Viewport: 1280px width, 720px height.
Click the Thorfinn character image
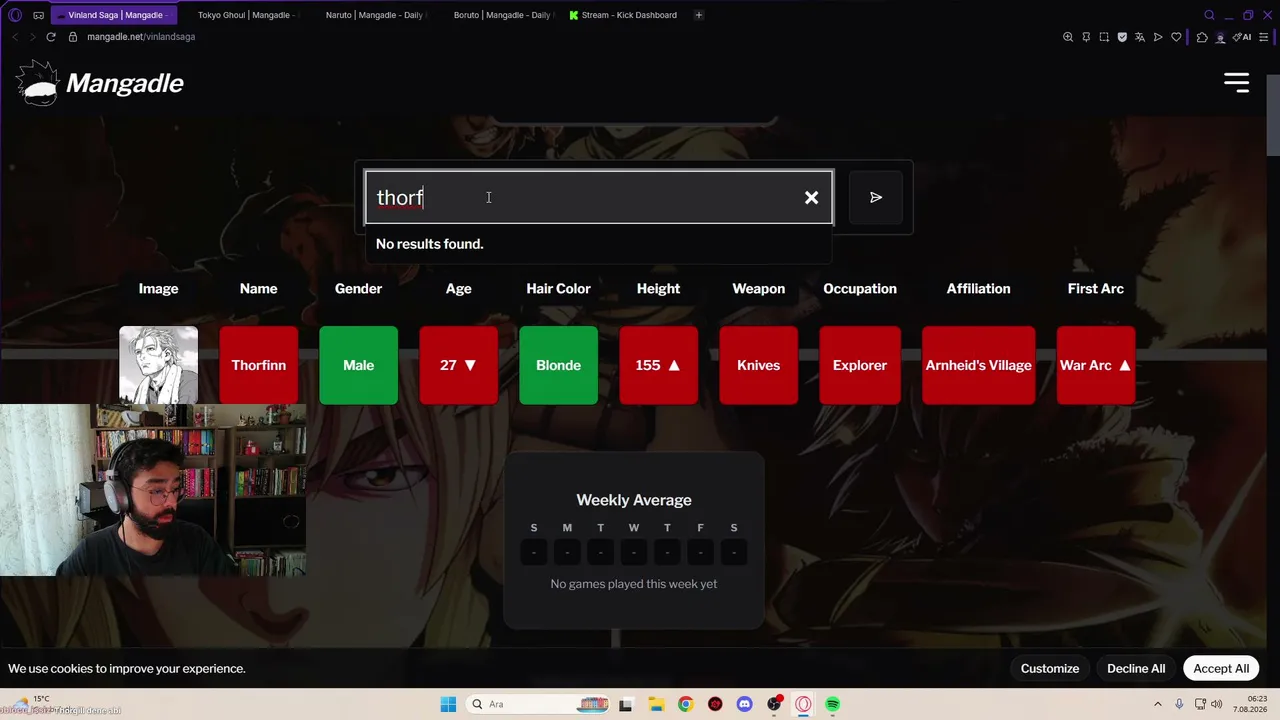[x=158, y=365]
